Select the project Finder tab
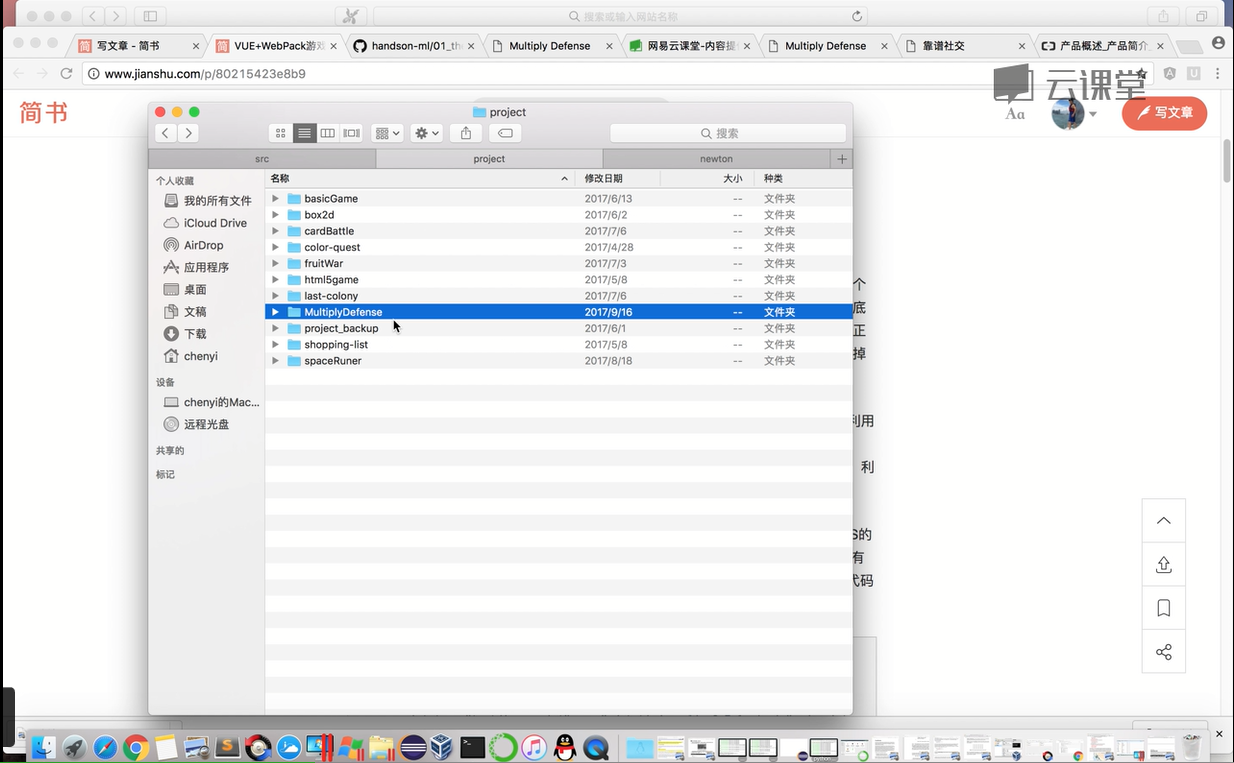This screenshot has height=763, width=1234. click(489, 159)
